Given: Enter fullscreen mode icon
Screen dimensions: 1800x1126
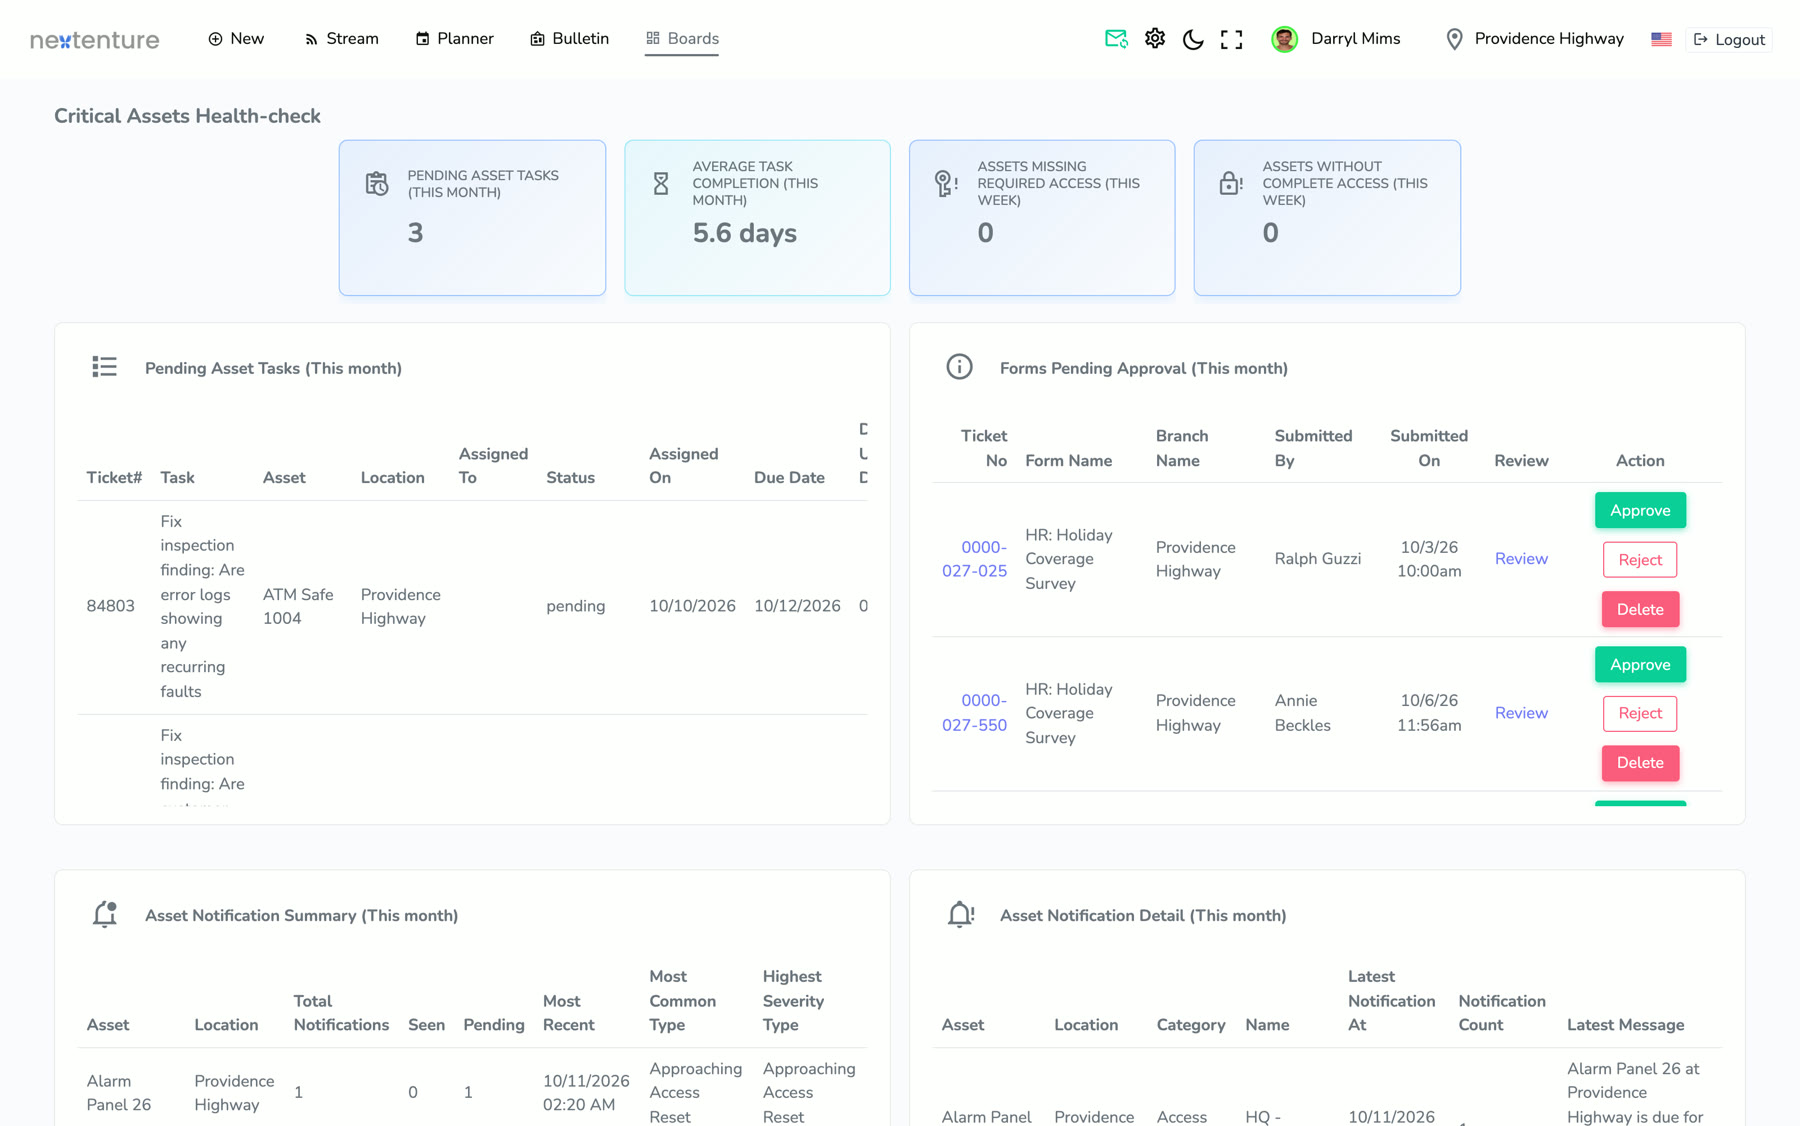Looking at the screenshot, I should [x=1232, y=39].
